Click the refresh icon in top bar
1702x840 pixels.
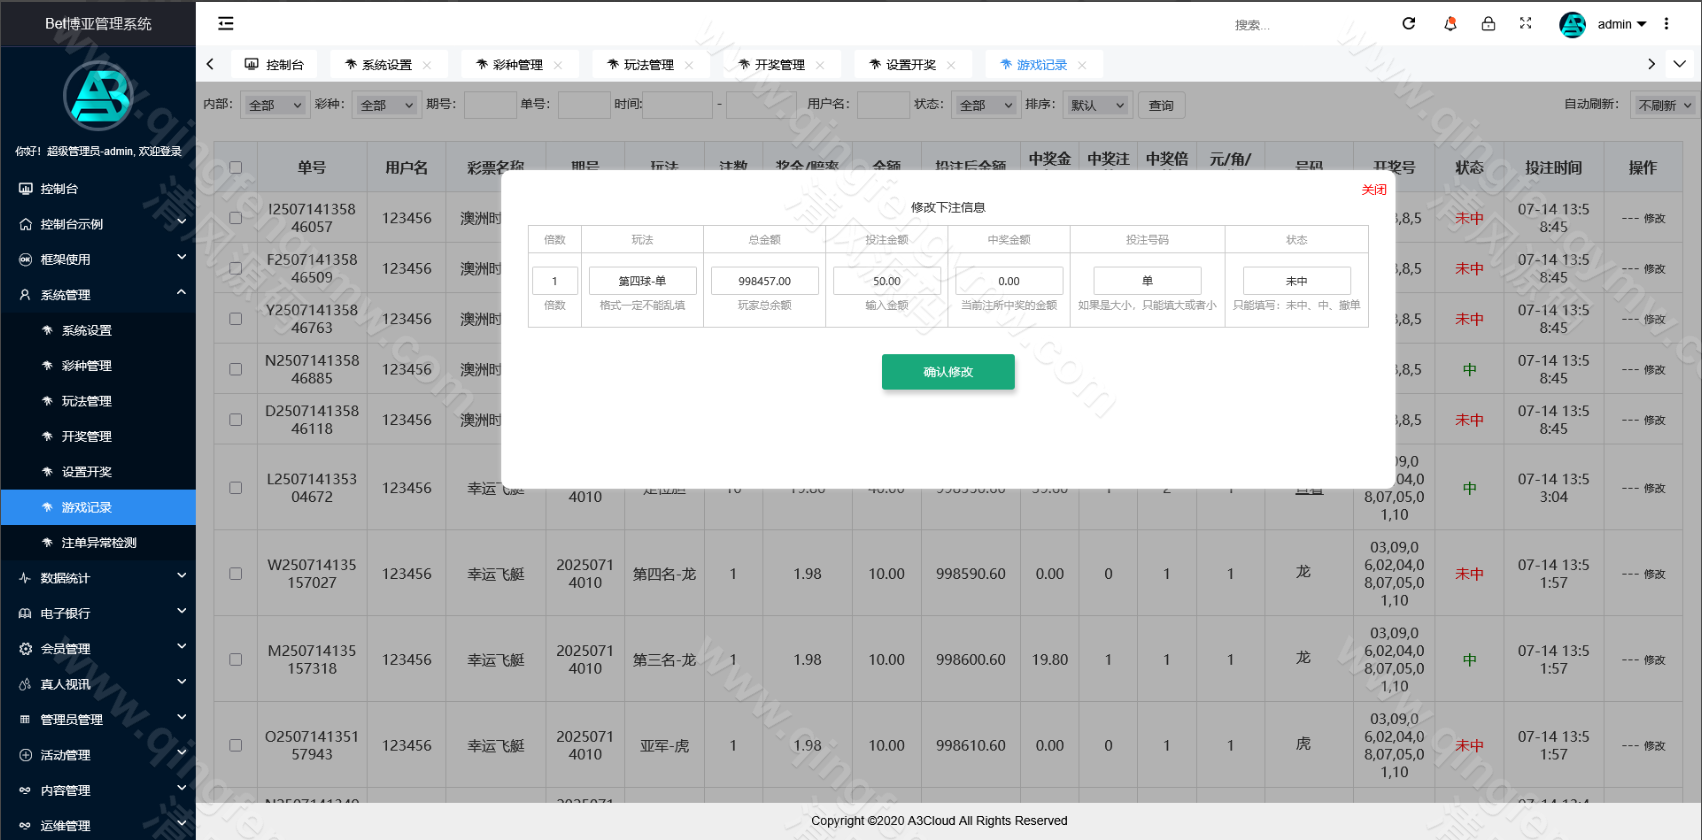[x=1409, y=23]
